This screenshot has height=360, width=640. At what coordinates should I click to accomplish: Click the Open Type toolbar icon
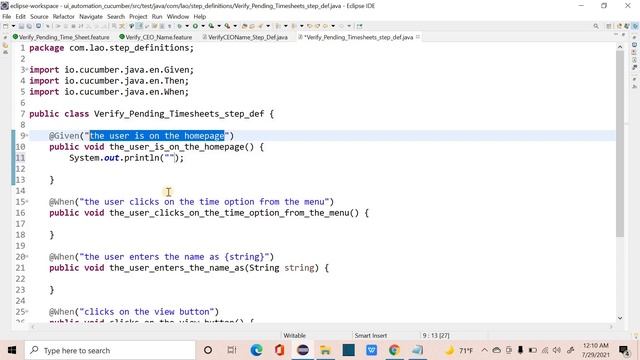(244, 26)
